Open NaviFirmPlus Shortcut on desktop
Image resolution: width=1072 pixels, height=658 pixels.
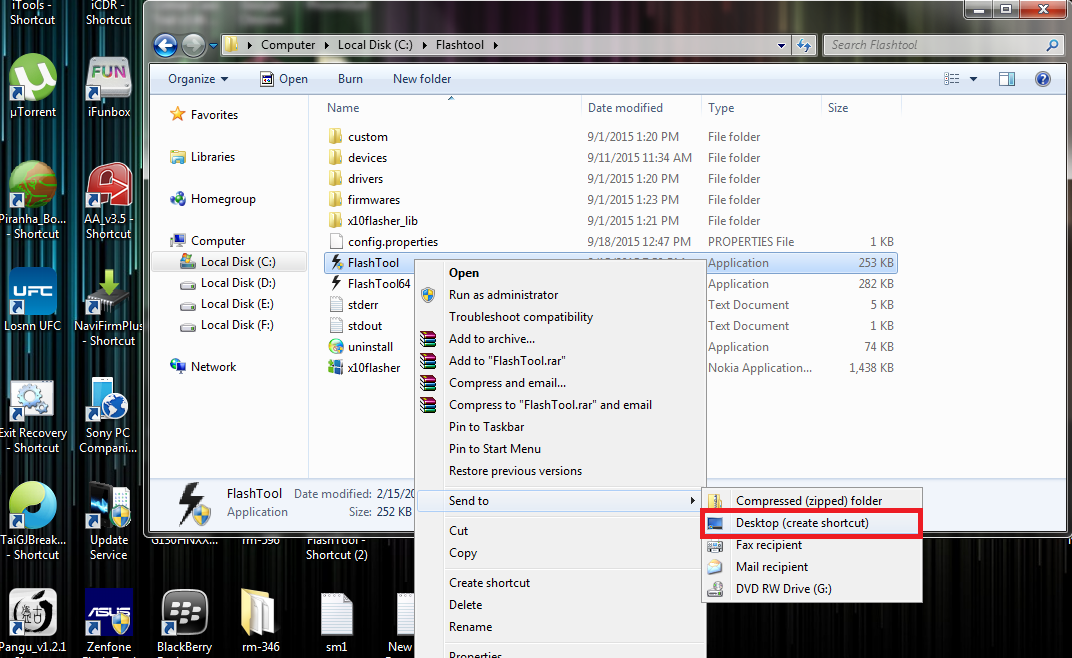pos(109,308)
